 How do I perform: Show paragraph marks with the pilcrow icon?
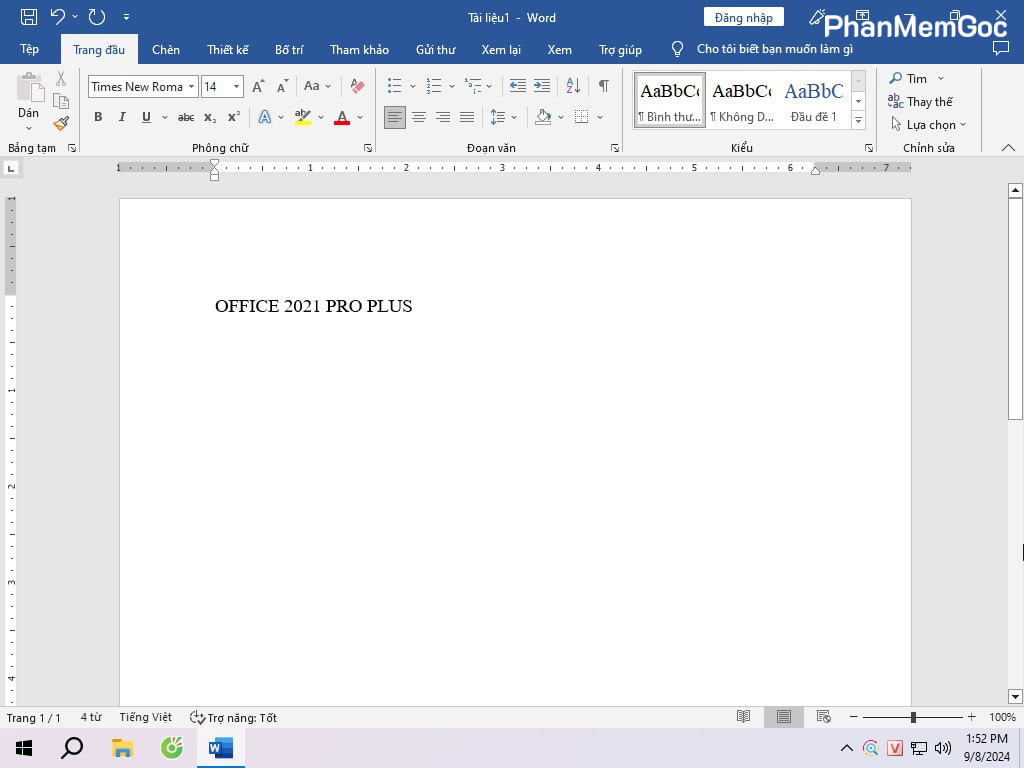point(603,86)
